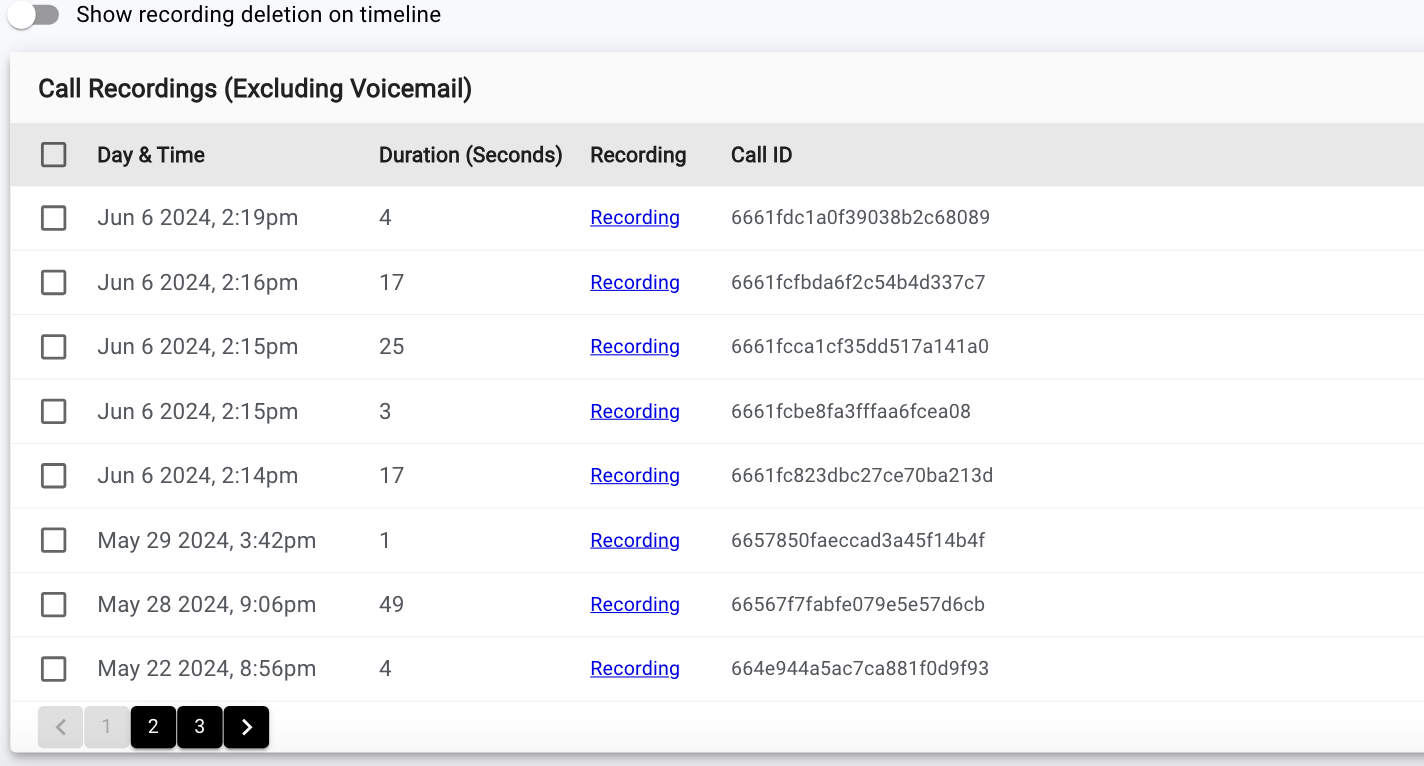Click the Call ID column header
Viewport: 1424px width, 766px height.
(762, 155)
